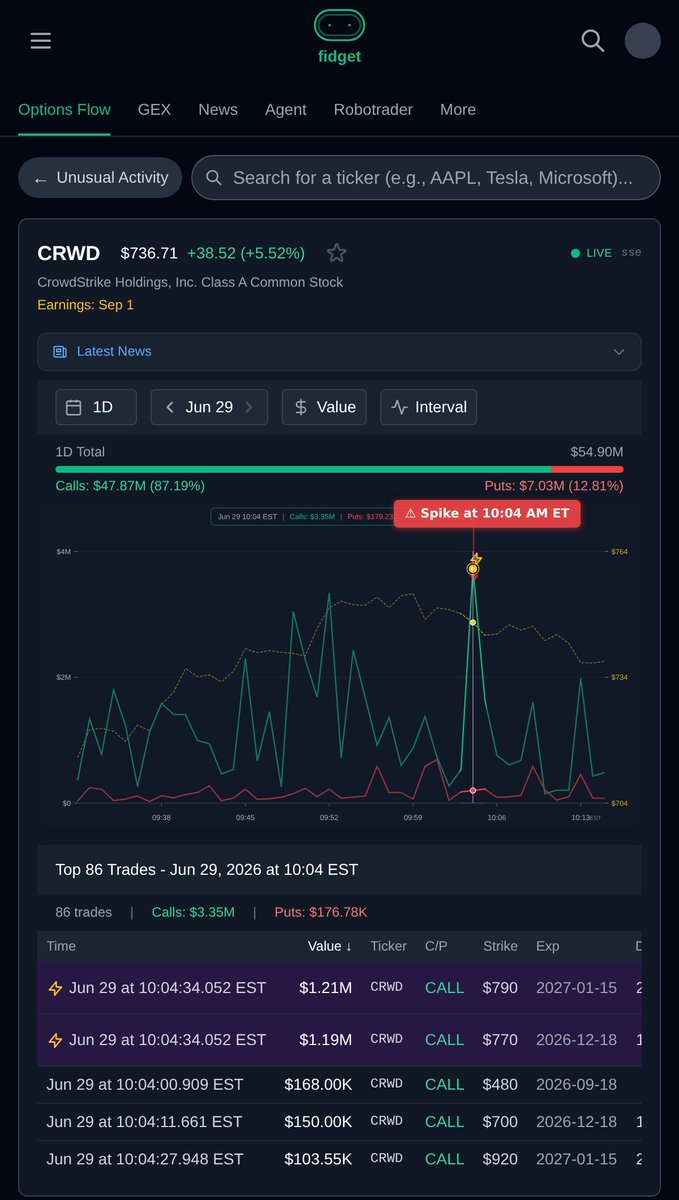Go to next day with right chevron

(x=249, y=407)
